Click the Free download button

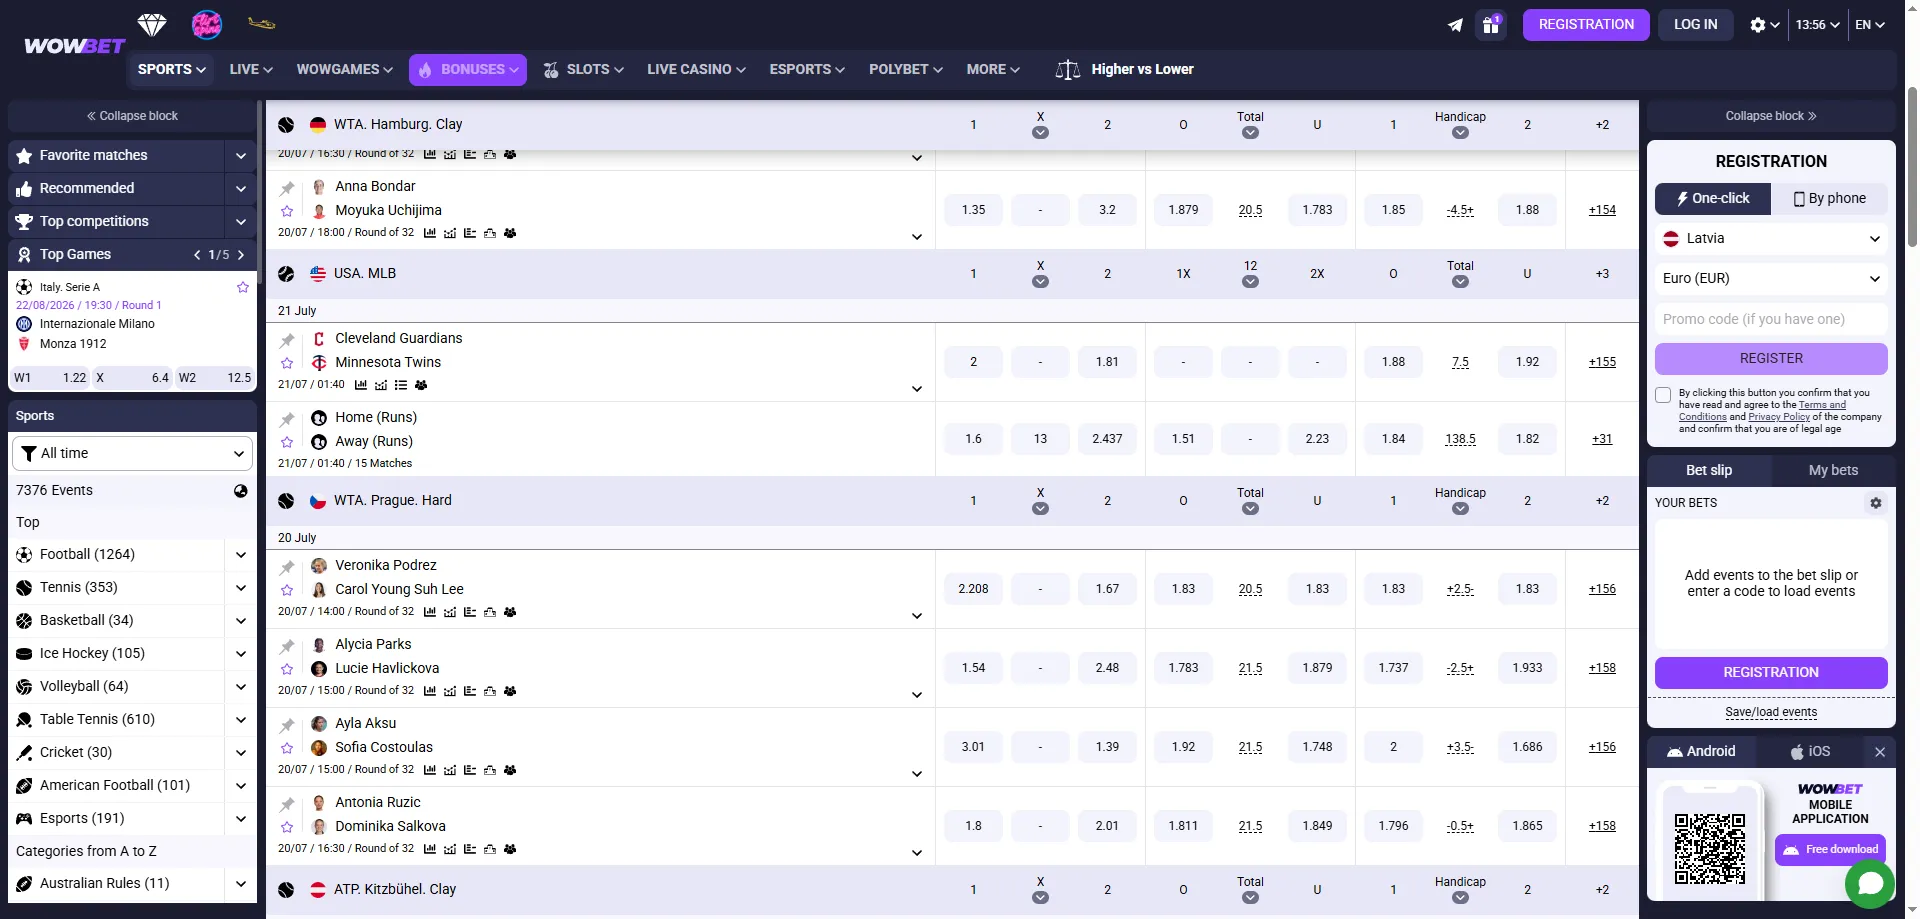(1830, 850)
